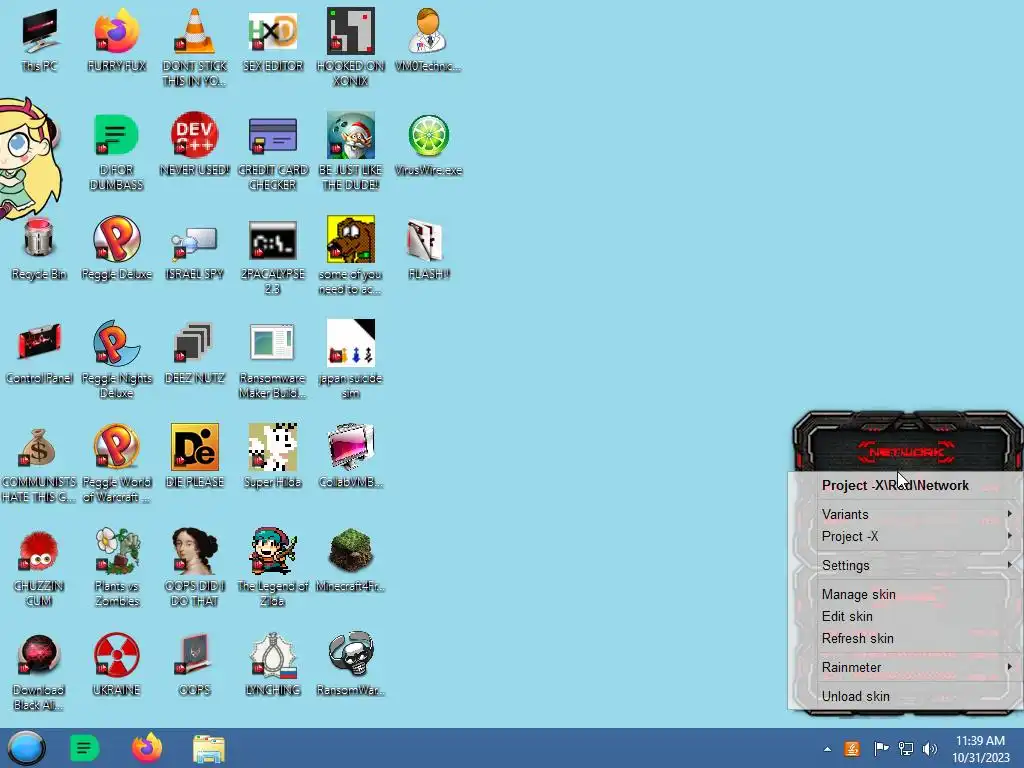1024x768 pixels.
Task: Expand the Project -X submenu
Action: click(917, 536)
